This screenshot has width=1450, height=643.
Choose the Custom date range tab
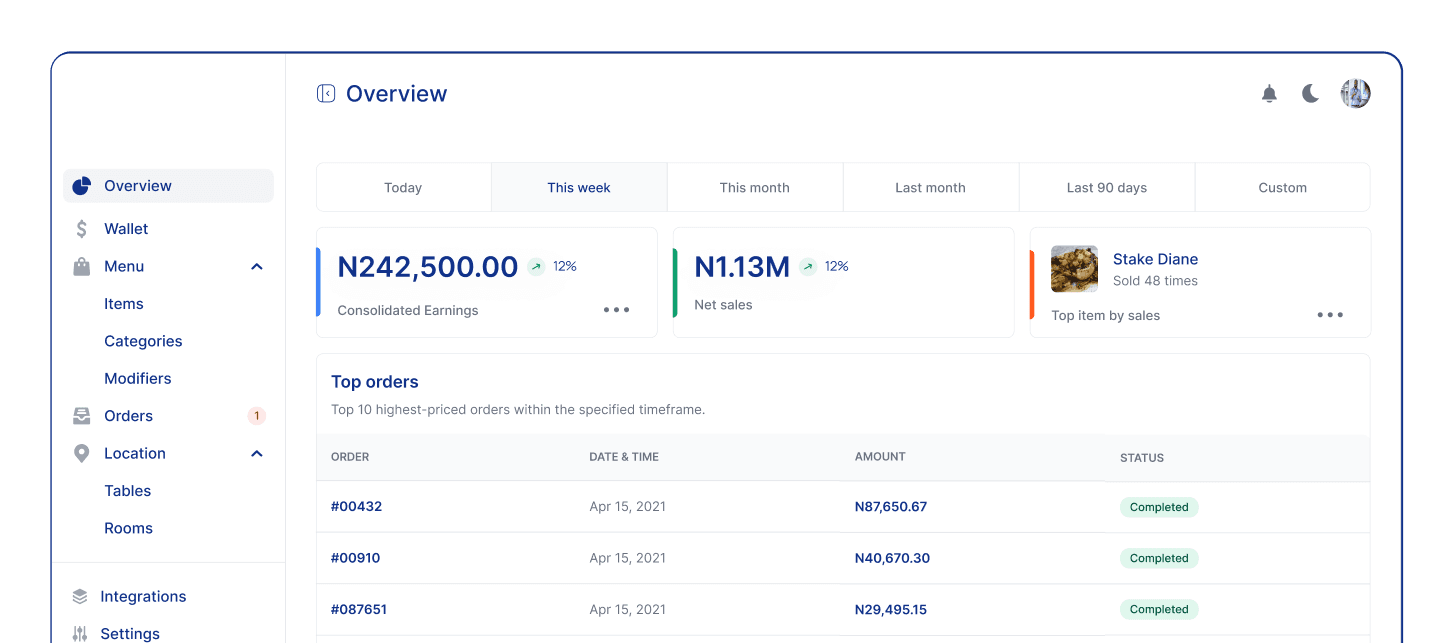point(1282,188)
